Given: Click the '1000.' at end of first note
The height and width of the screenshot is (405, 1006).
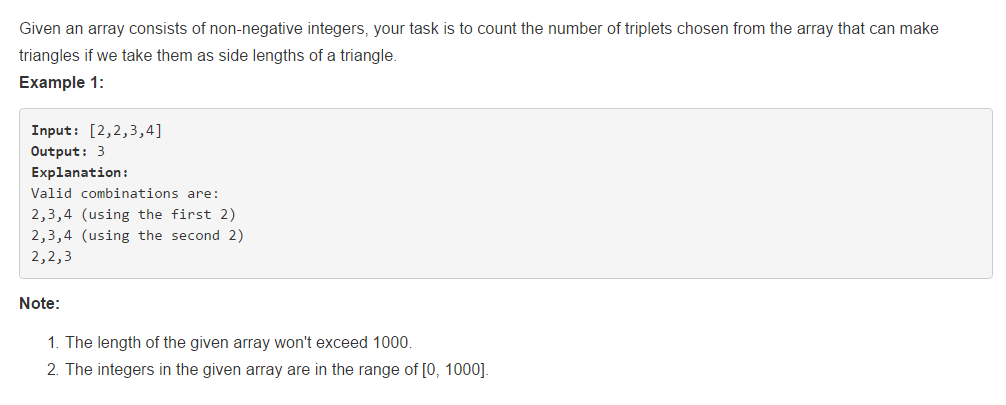Looking at the screenshot, I should (x=392, y=343).
